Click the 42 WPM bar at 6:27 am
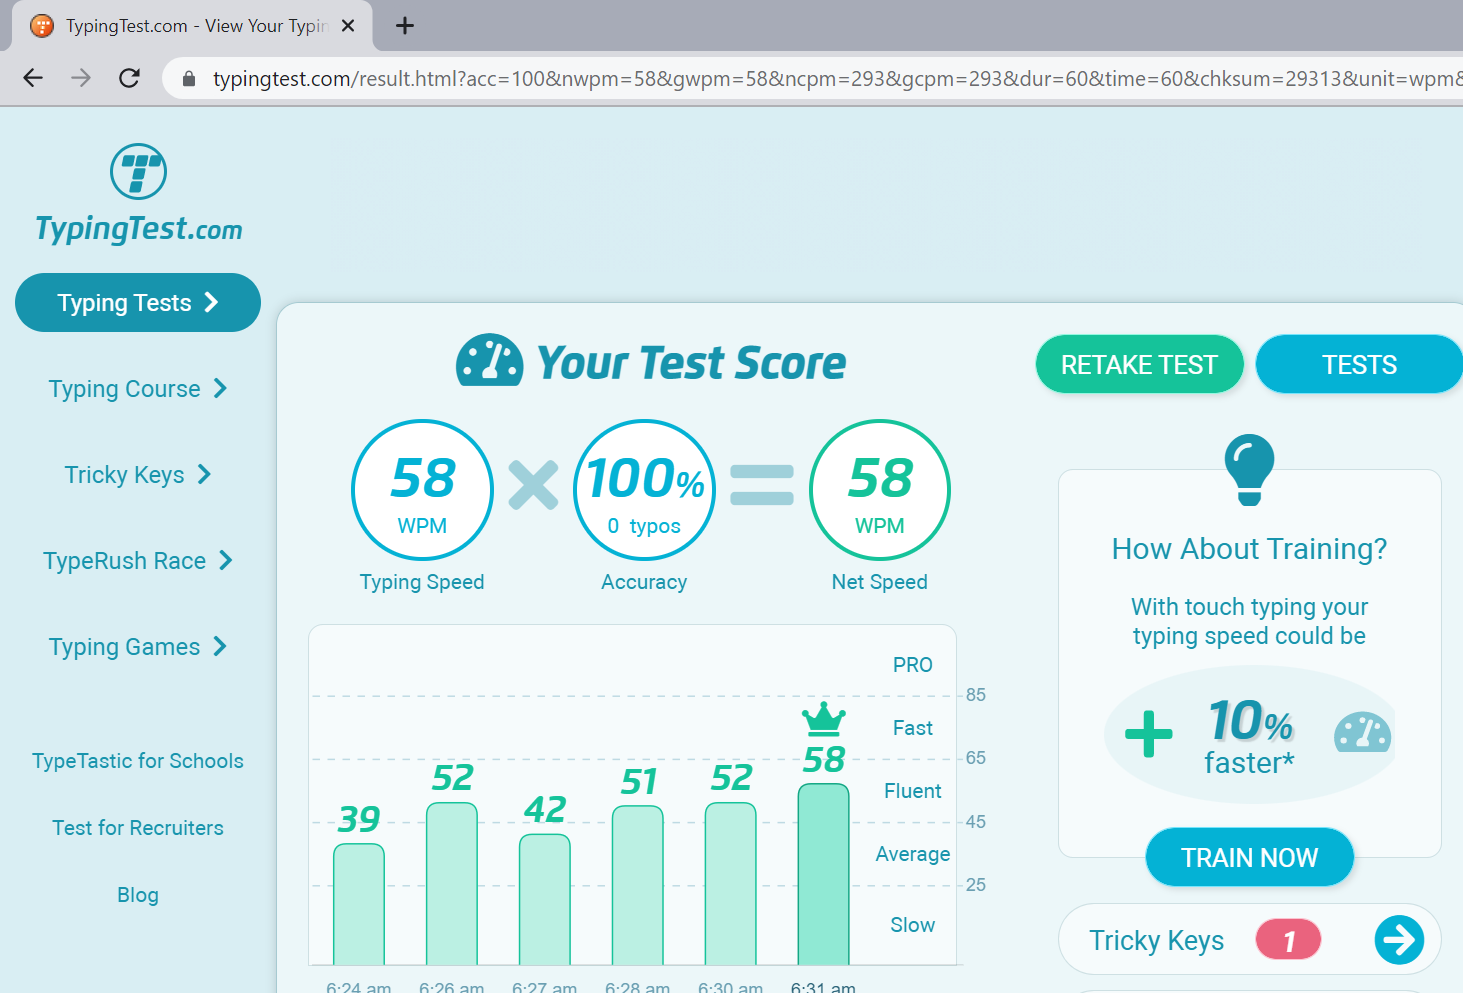This screenshot has height=993, width=1463. 545,899
